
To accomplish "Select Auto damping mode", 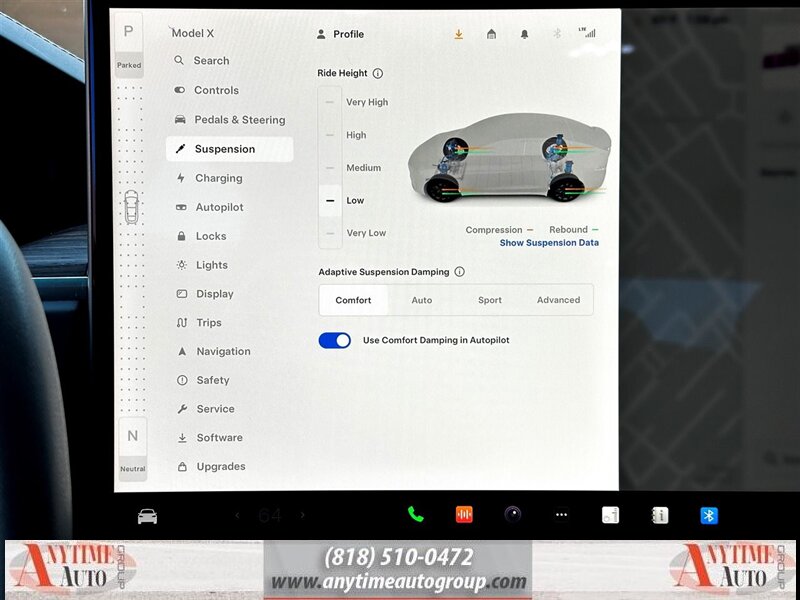I will (x=421, y=300).
